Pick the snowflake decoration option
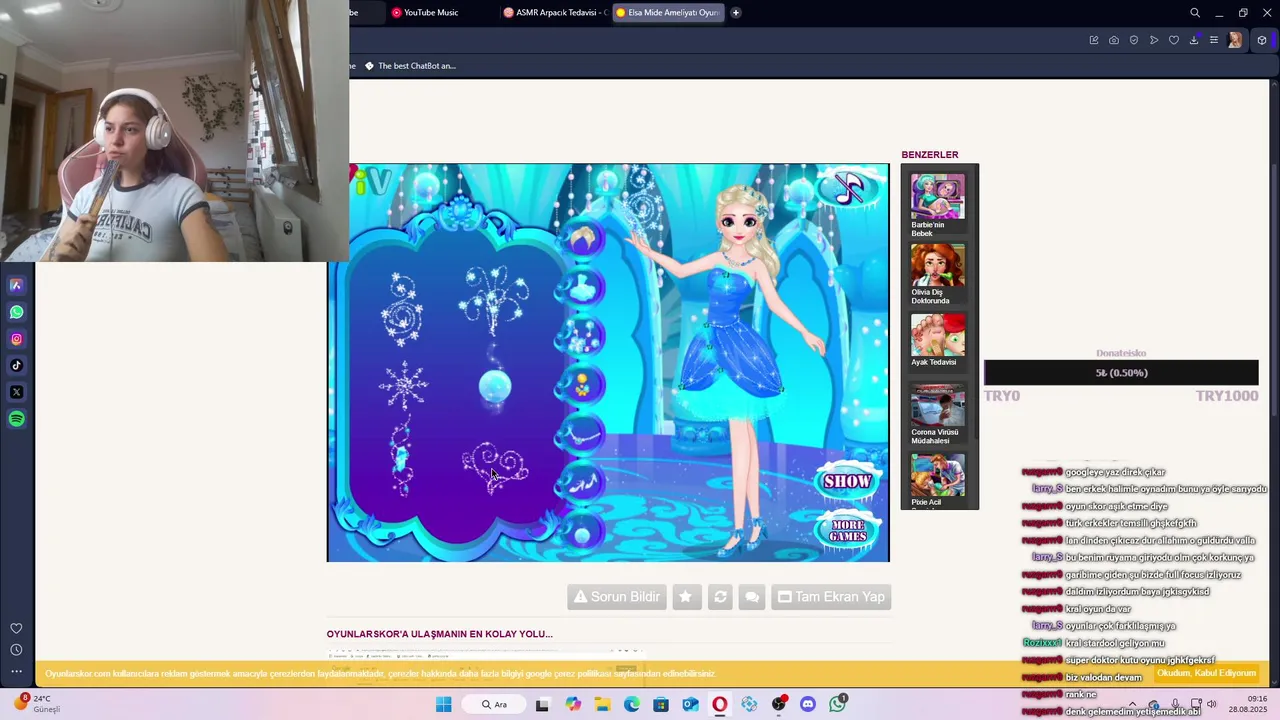The image size is (1280, 720). 404,386
